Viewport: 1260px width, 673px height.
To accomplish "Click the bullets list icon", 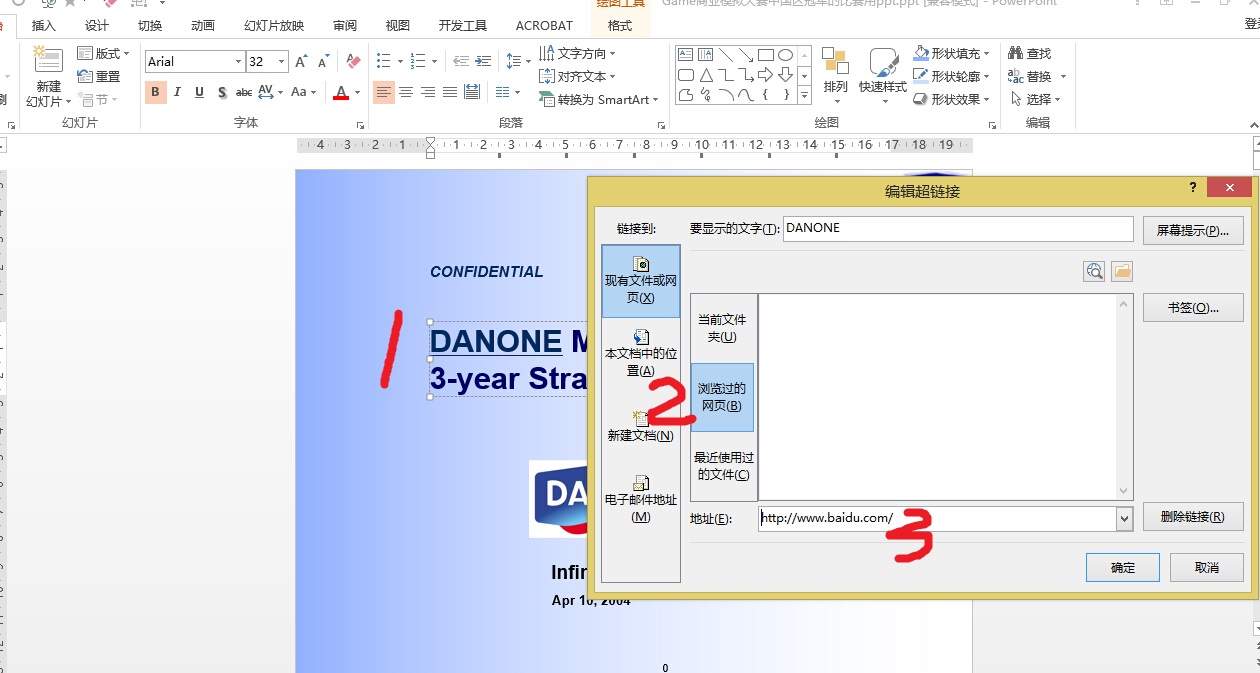I will [383, 62].
